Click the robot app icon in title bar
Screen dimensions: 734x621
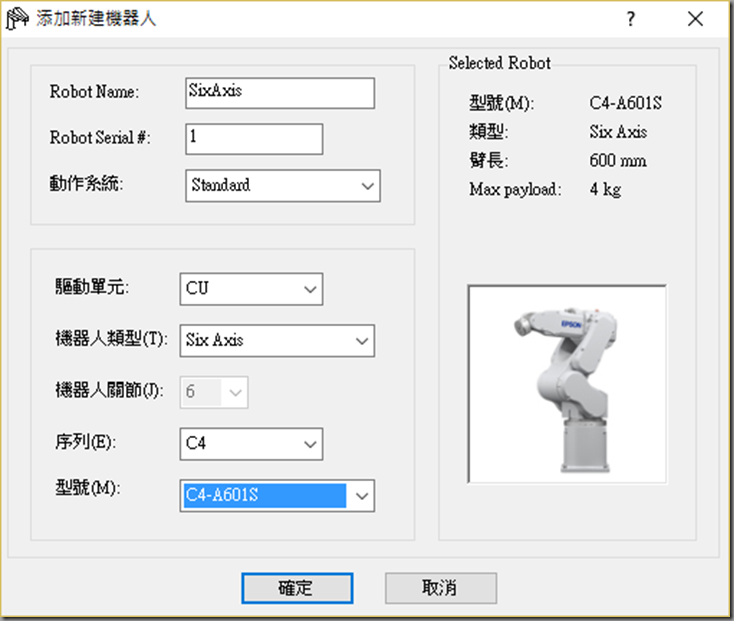17,19
